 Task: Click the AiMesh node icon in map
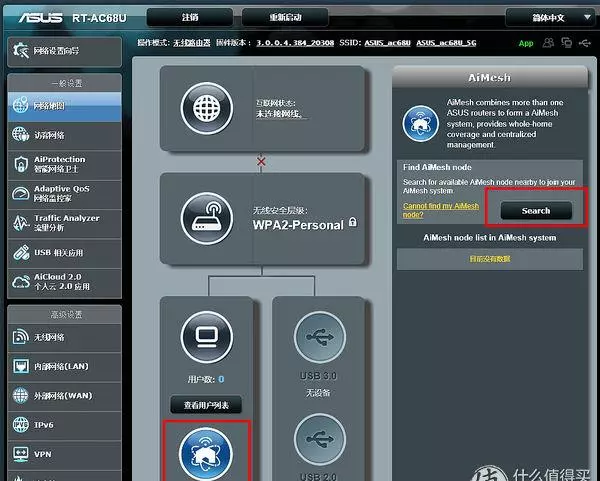[206, 454]
